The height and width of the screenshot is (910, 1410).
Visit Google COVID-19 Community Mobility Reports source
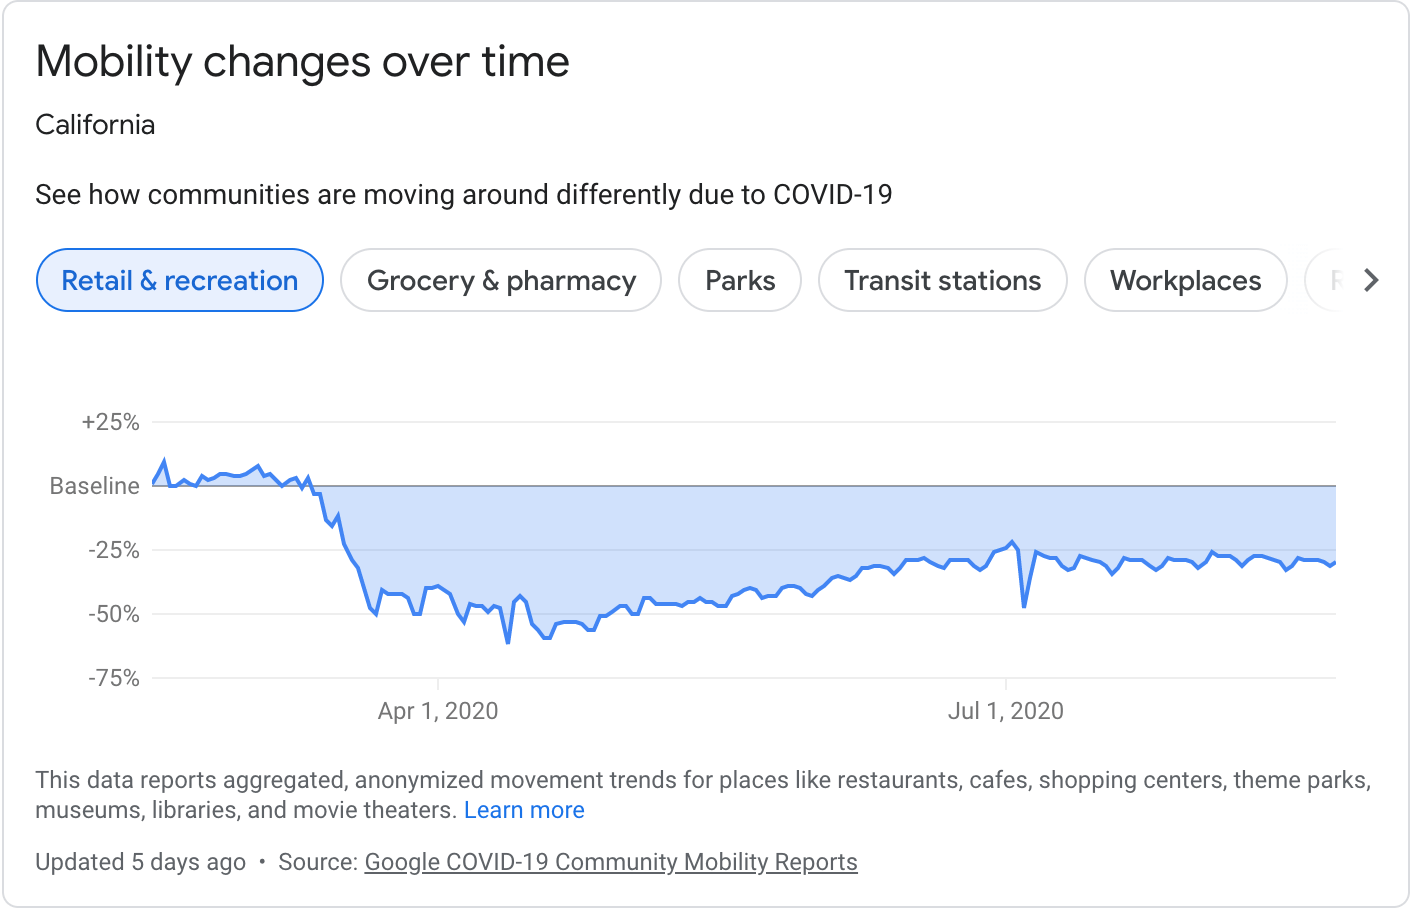pos(611,861)
